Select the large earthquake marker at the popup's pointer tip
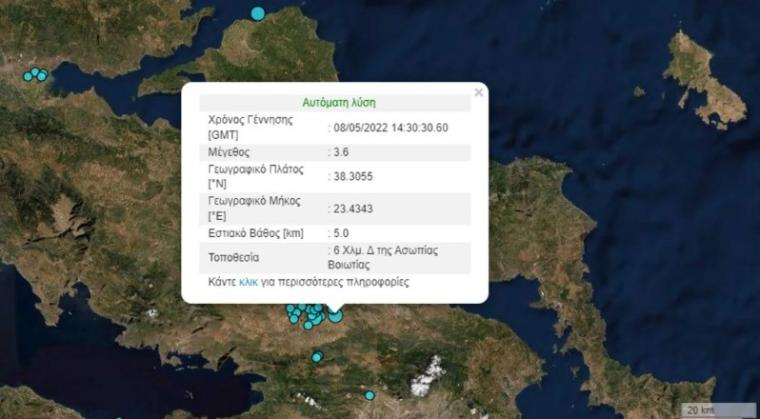This screenshot has width=760, height=419. [335, 315]
